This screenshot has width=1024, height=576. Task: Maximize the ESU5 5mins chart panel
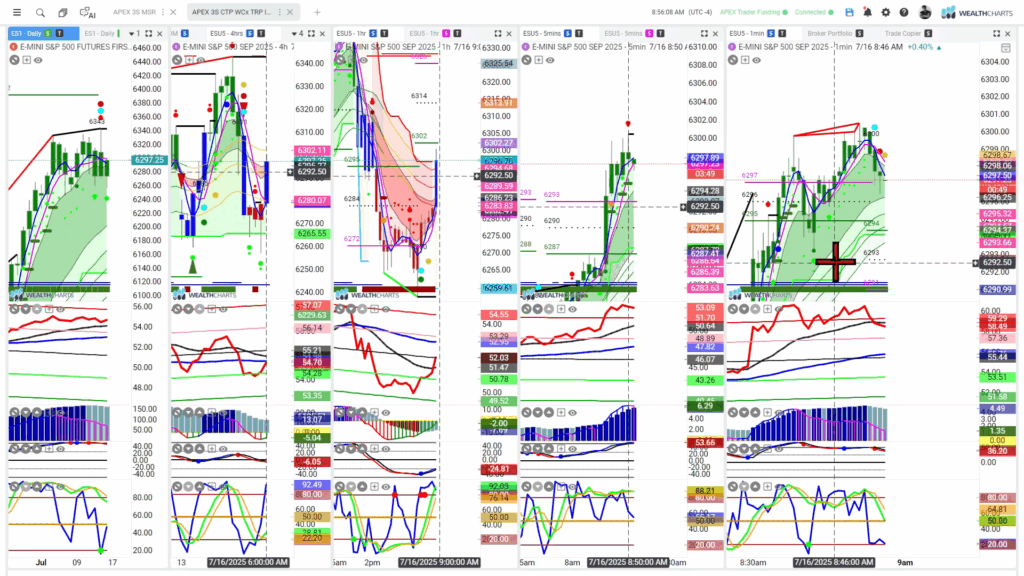[x=704, y=33]
